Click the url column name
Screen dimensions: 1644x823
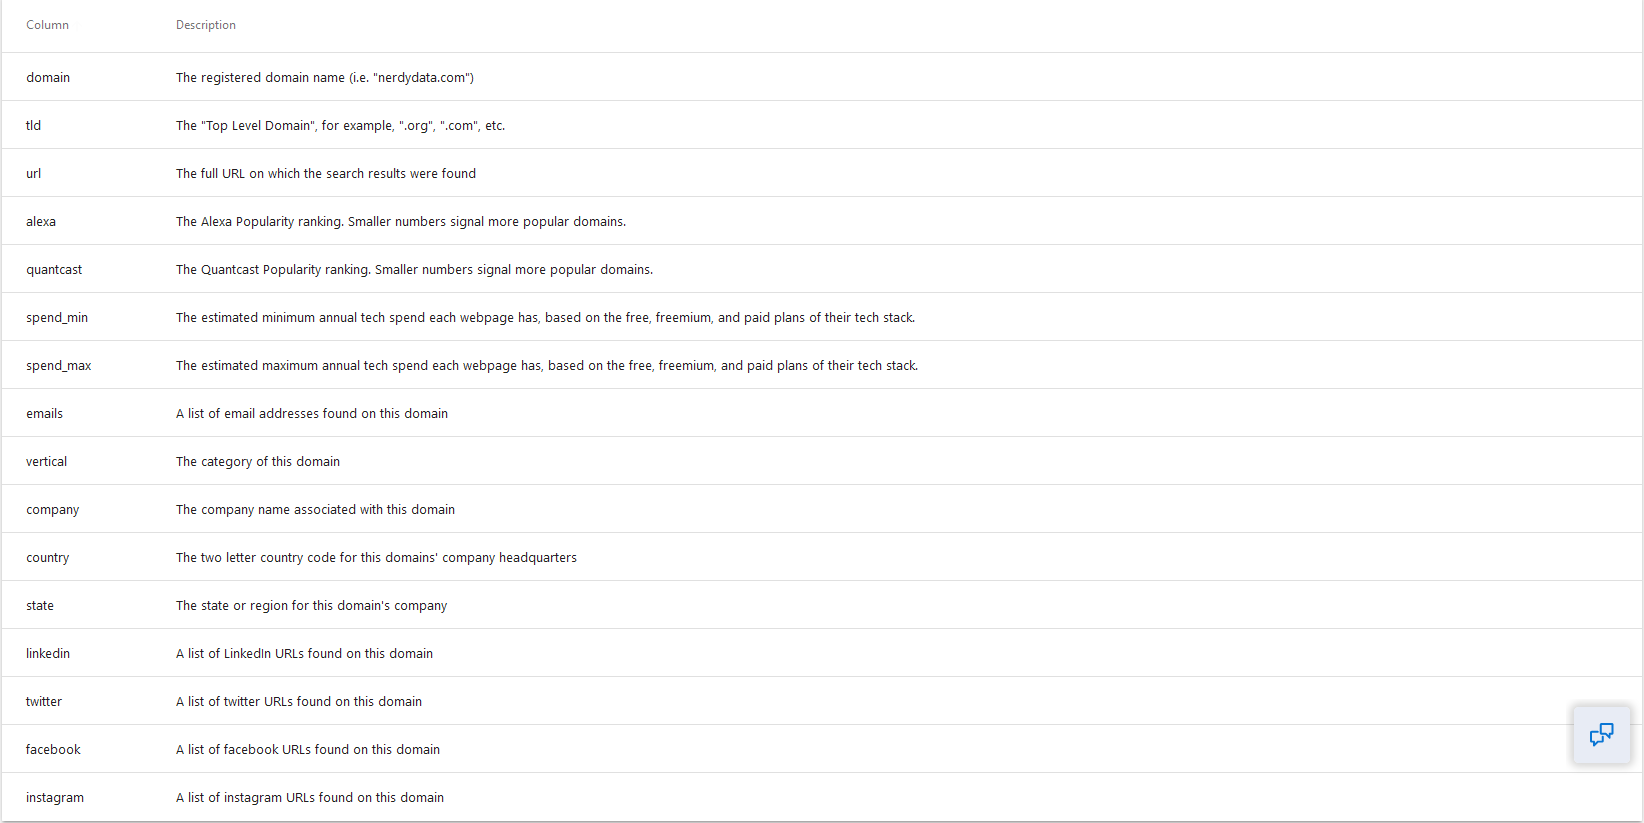[x=33, y=173]
